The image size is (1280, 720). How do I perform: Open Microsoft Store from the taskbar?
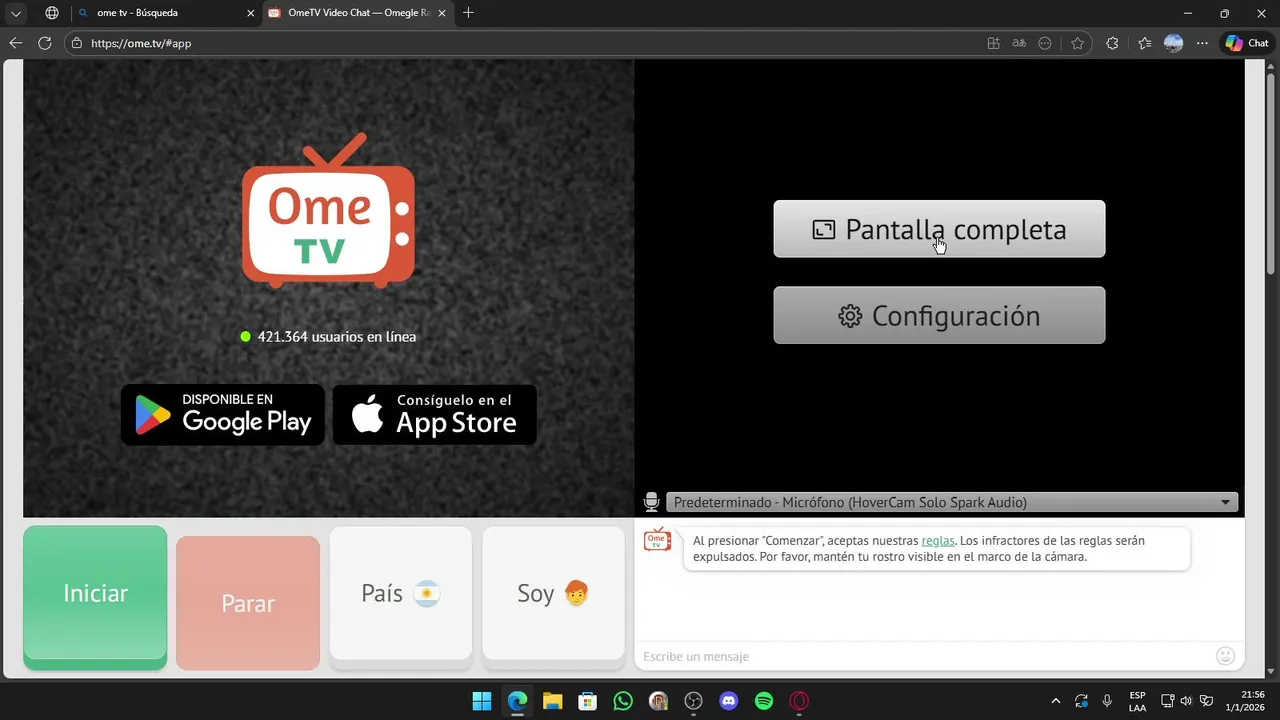click(588, 701)
